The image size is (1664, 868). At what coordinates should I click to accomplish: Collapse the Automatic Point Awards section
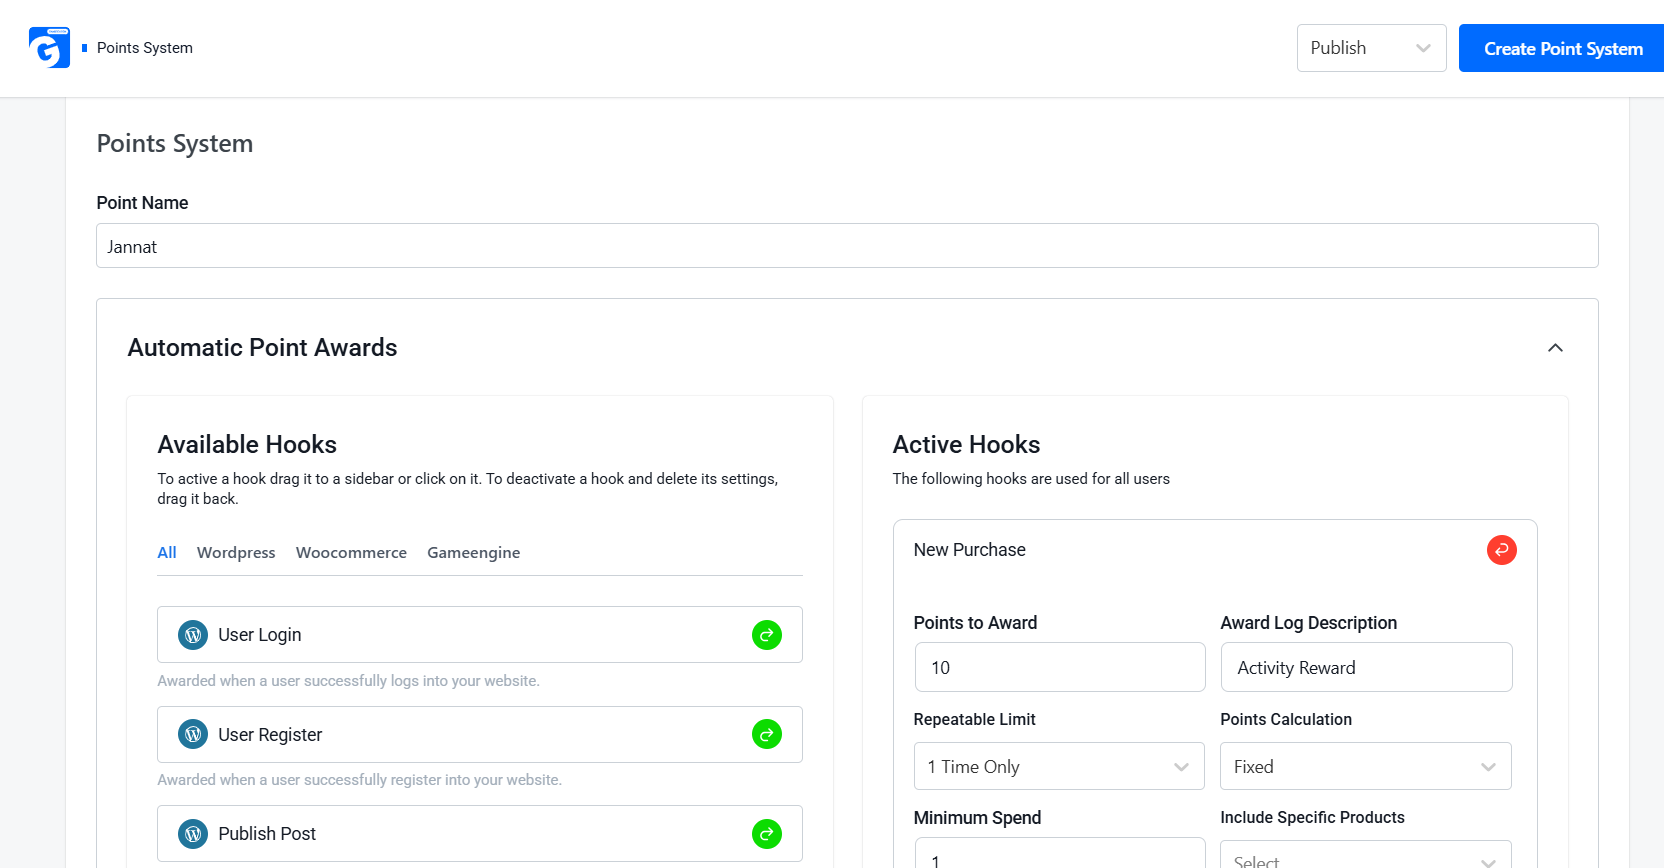(1555, 348)
